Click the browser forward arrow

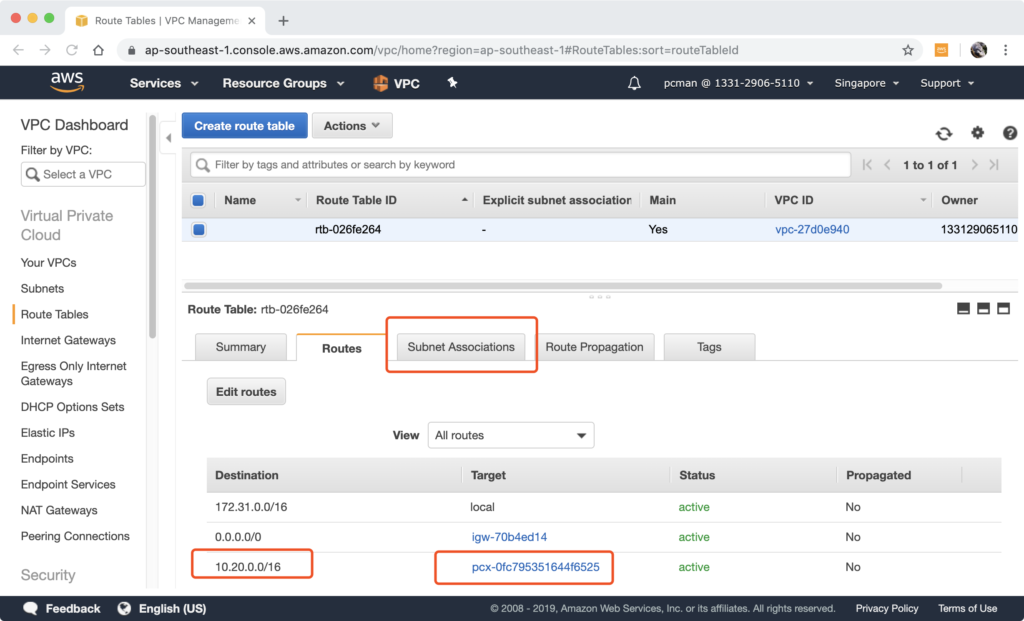(x=44, y=50)
